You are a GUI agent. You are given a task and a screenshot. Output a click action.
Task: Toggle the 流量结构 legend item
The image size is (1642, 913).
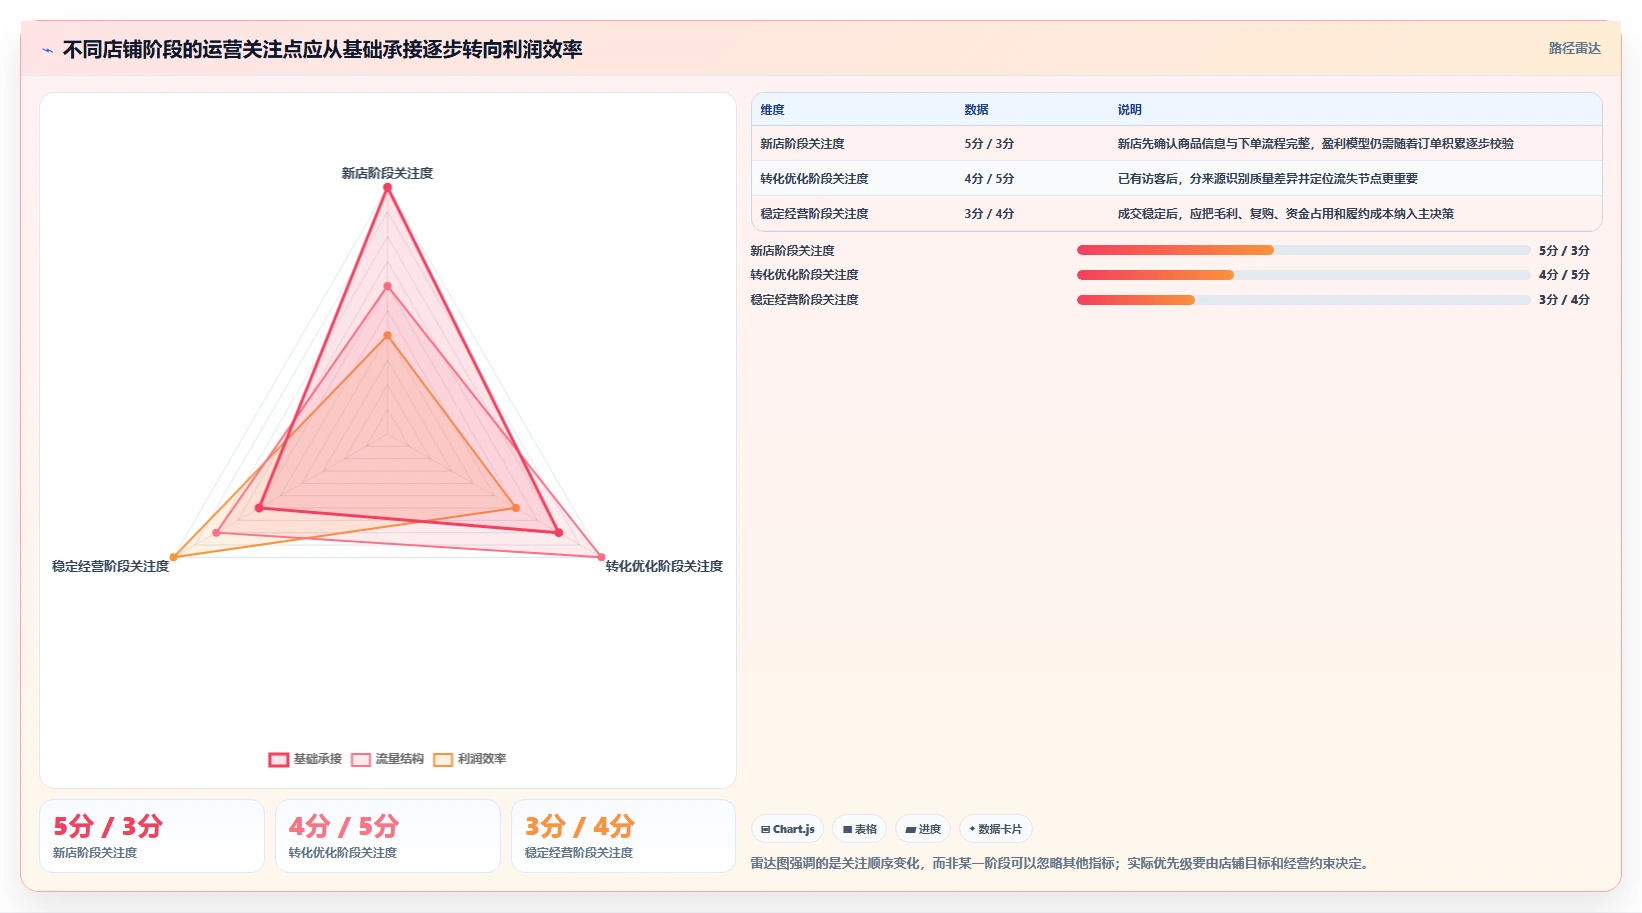click(x=388, y=759)
